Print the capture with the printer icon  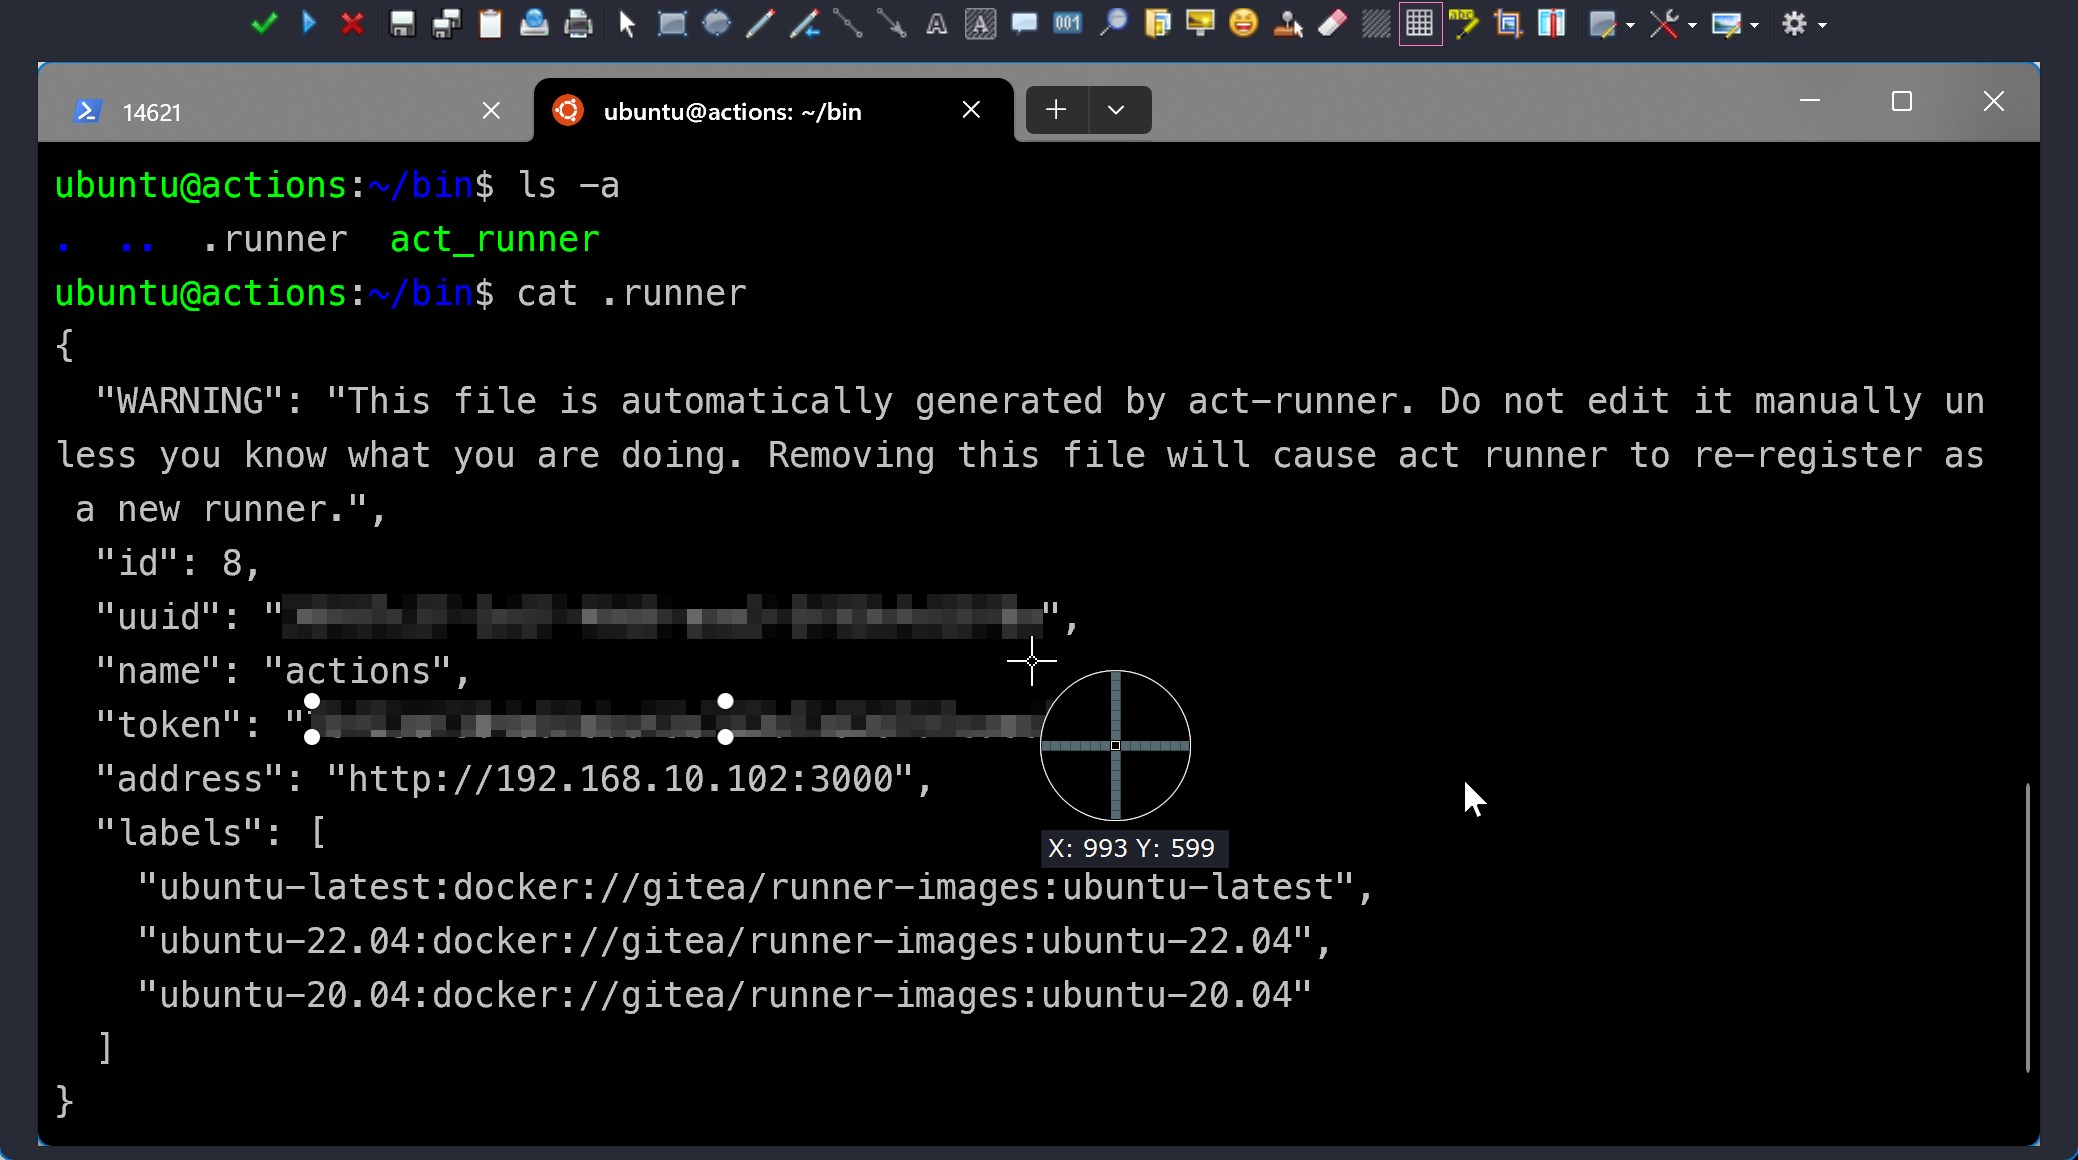[578, 23]
